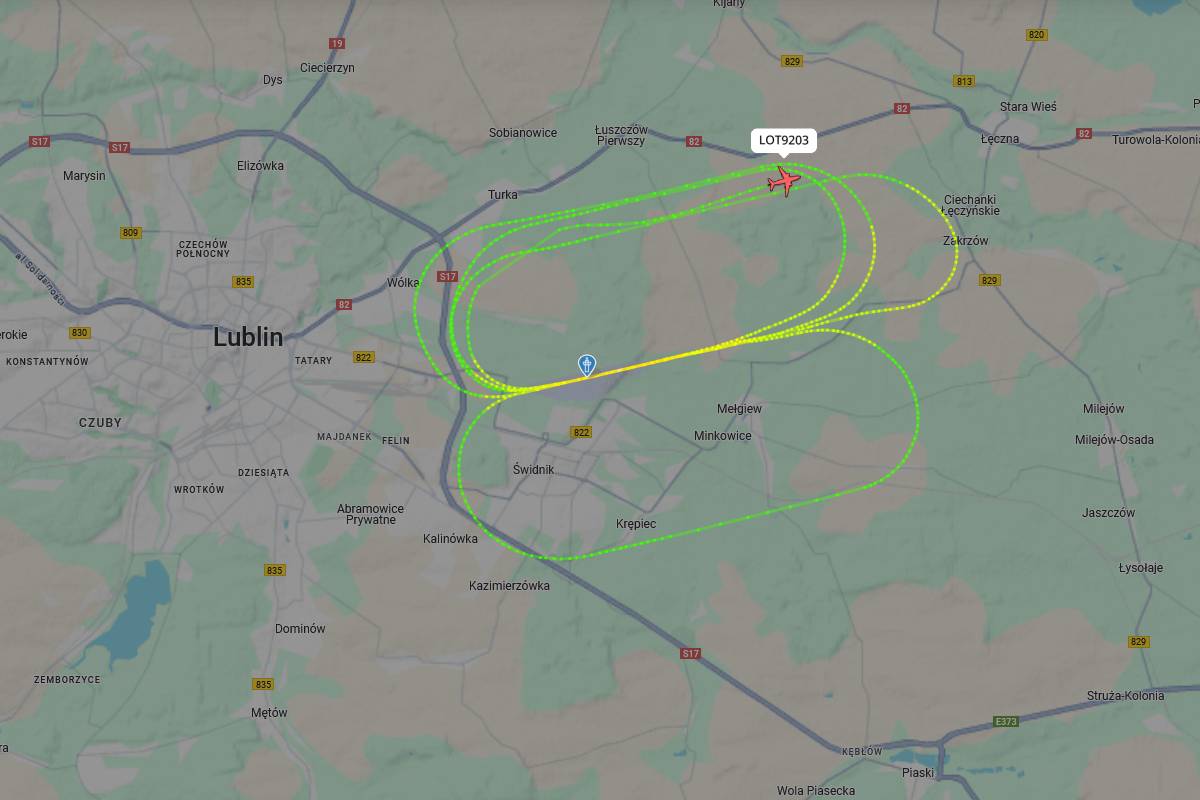Select the Krępiec village label
1200x800 pixels.
pyautogui.click(x=636, y=524)
